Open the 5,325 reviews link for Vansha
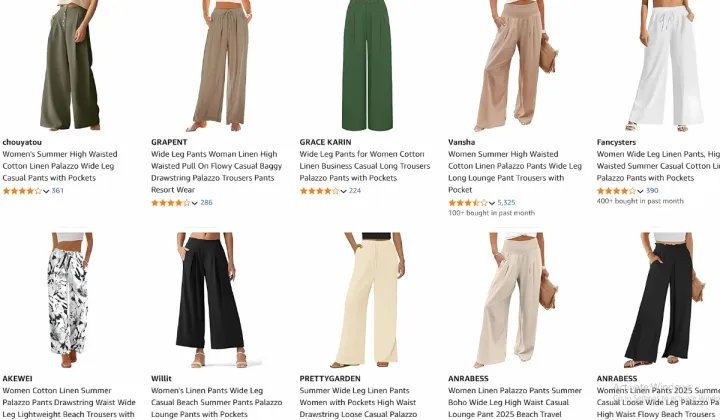This screenshot has height=420, width=720. (x=506, y=202)
